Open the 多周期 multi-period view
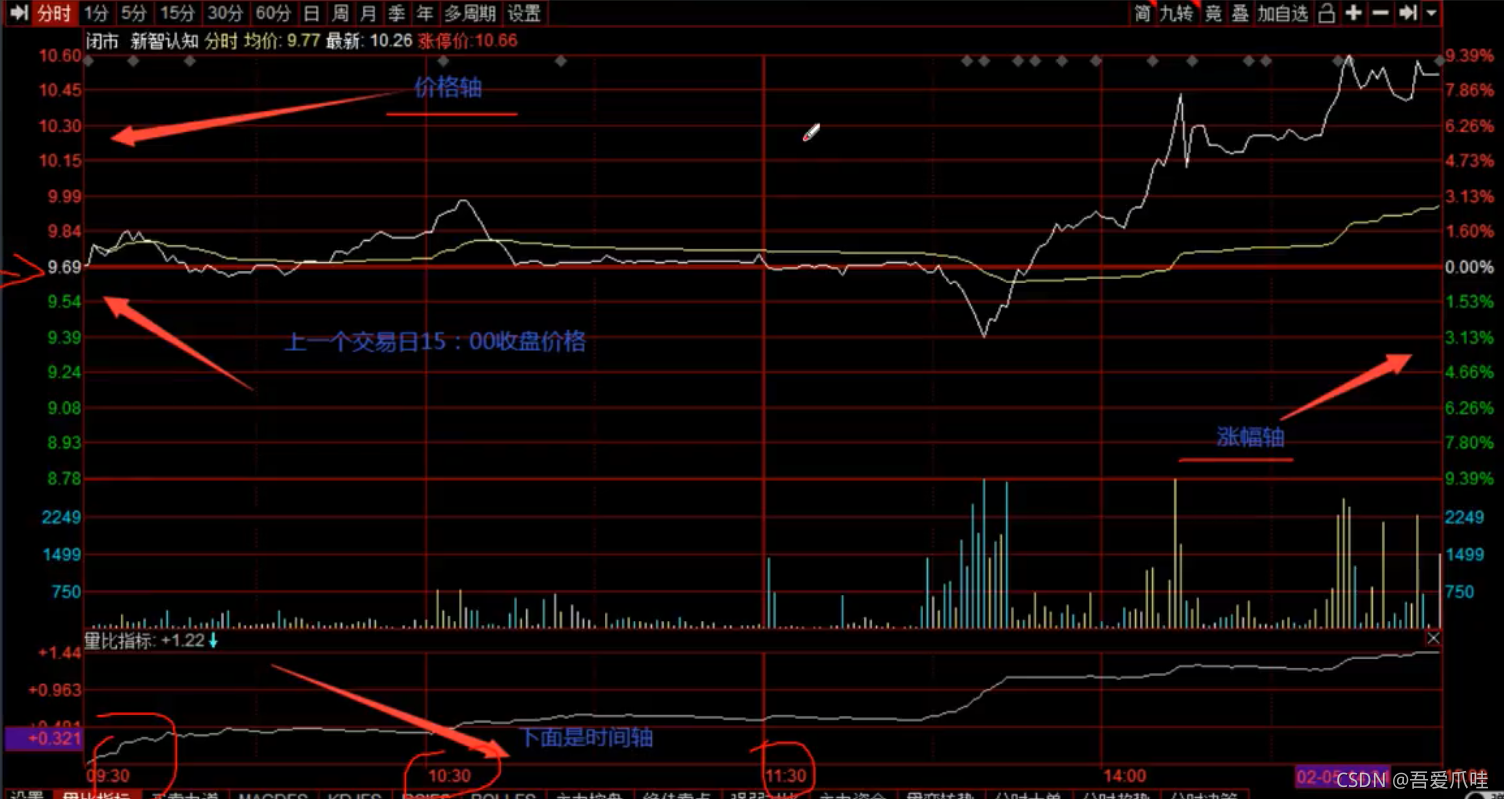The height and width of the screenshot is (799, 1504). click(x=470, y=13)
